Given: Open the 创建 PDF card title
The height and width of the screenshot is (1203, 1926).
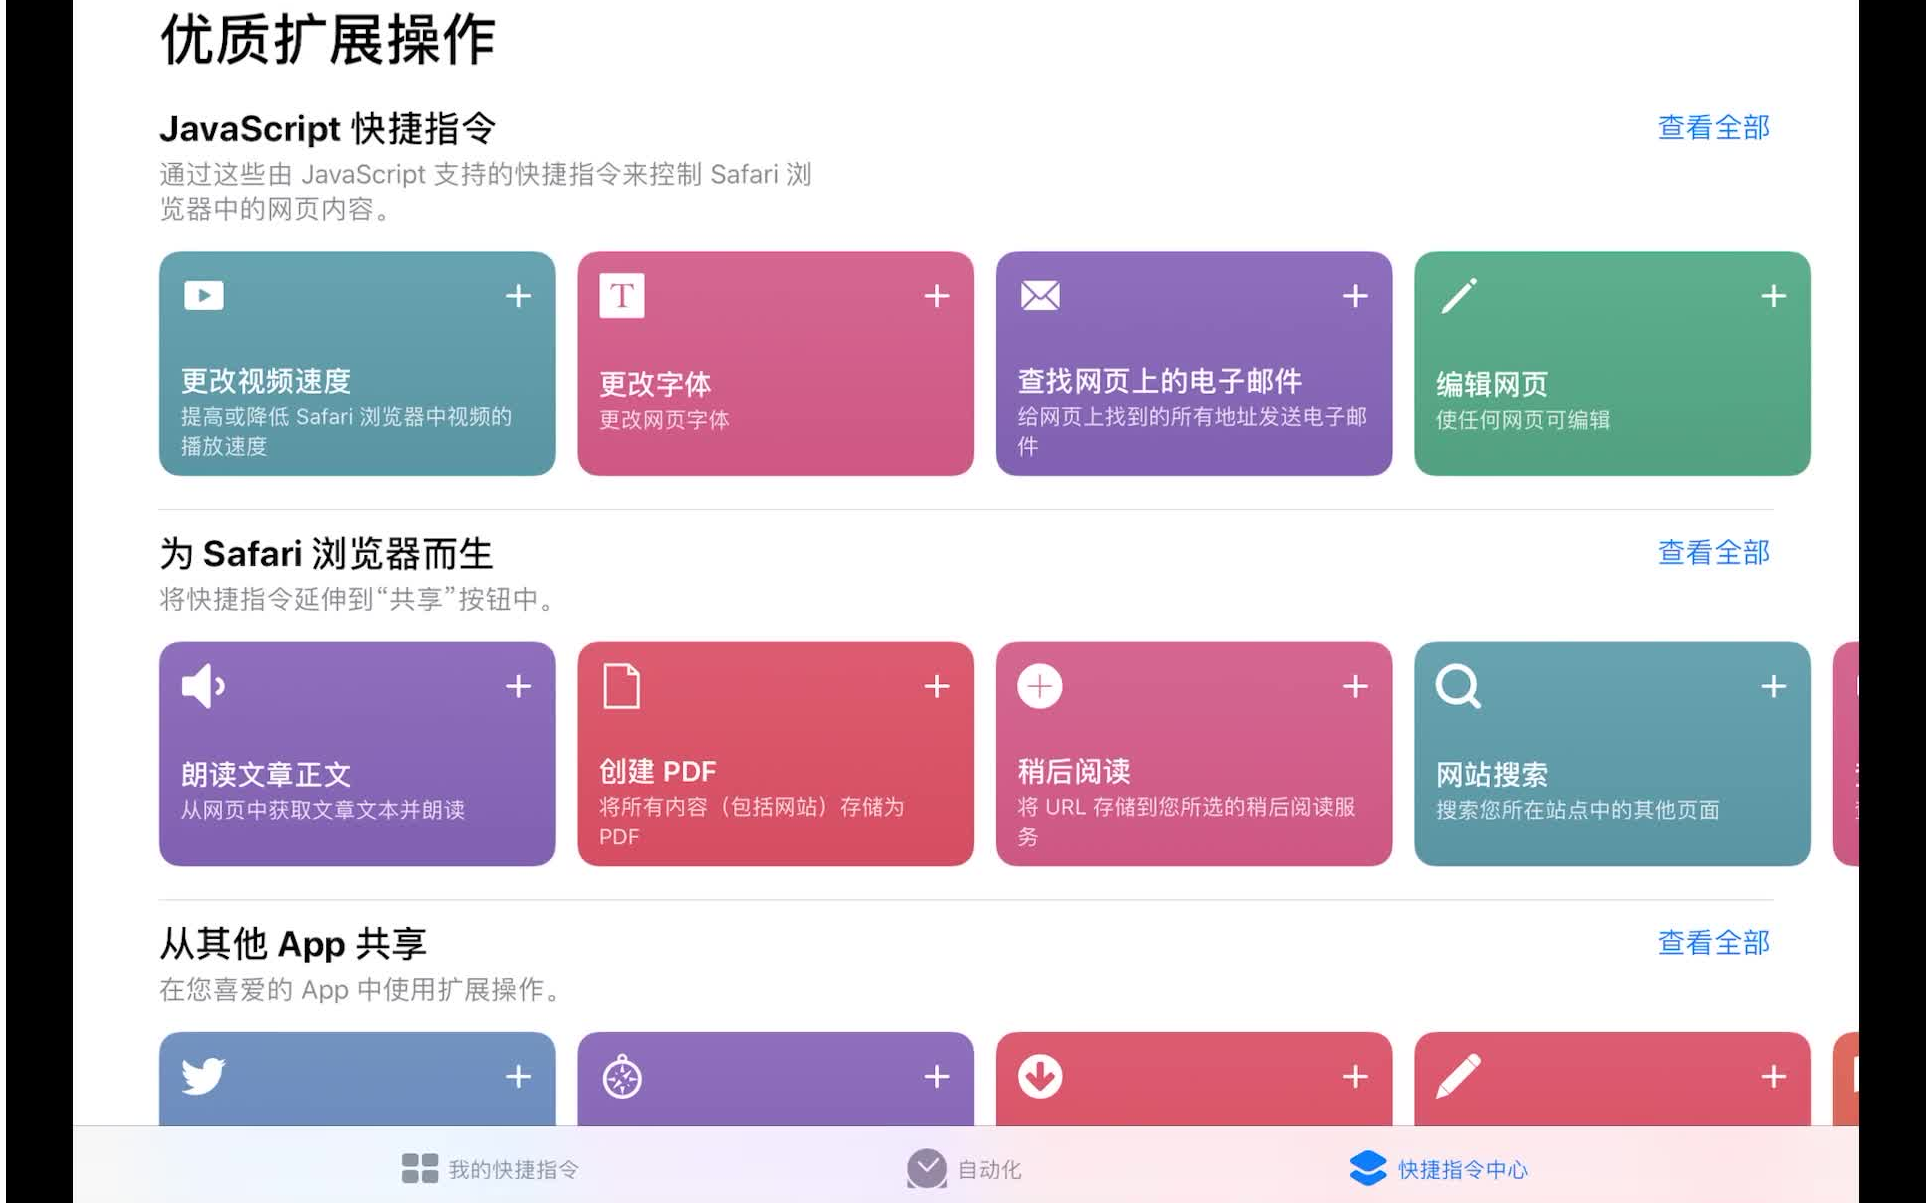Looking at the screenshot, I should click(658, 771).
